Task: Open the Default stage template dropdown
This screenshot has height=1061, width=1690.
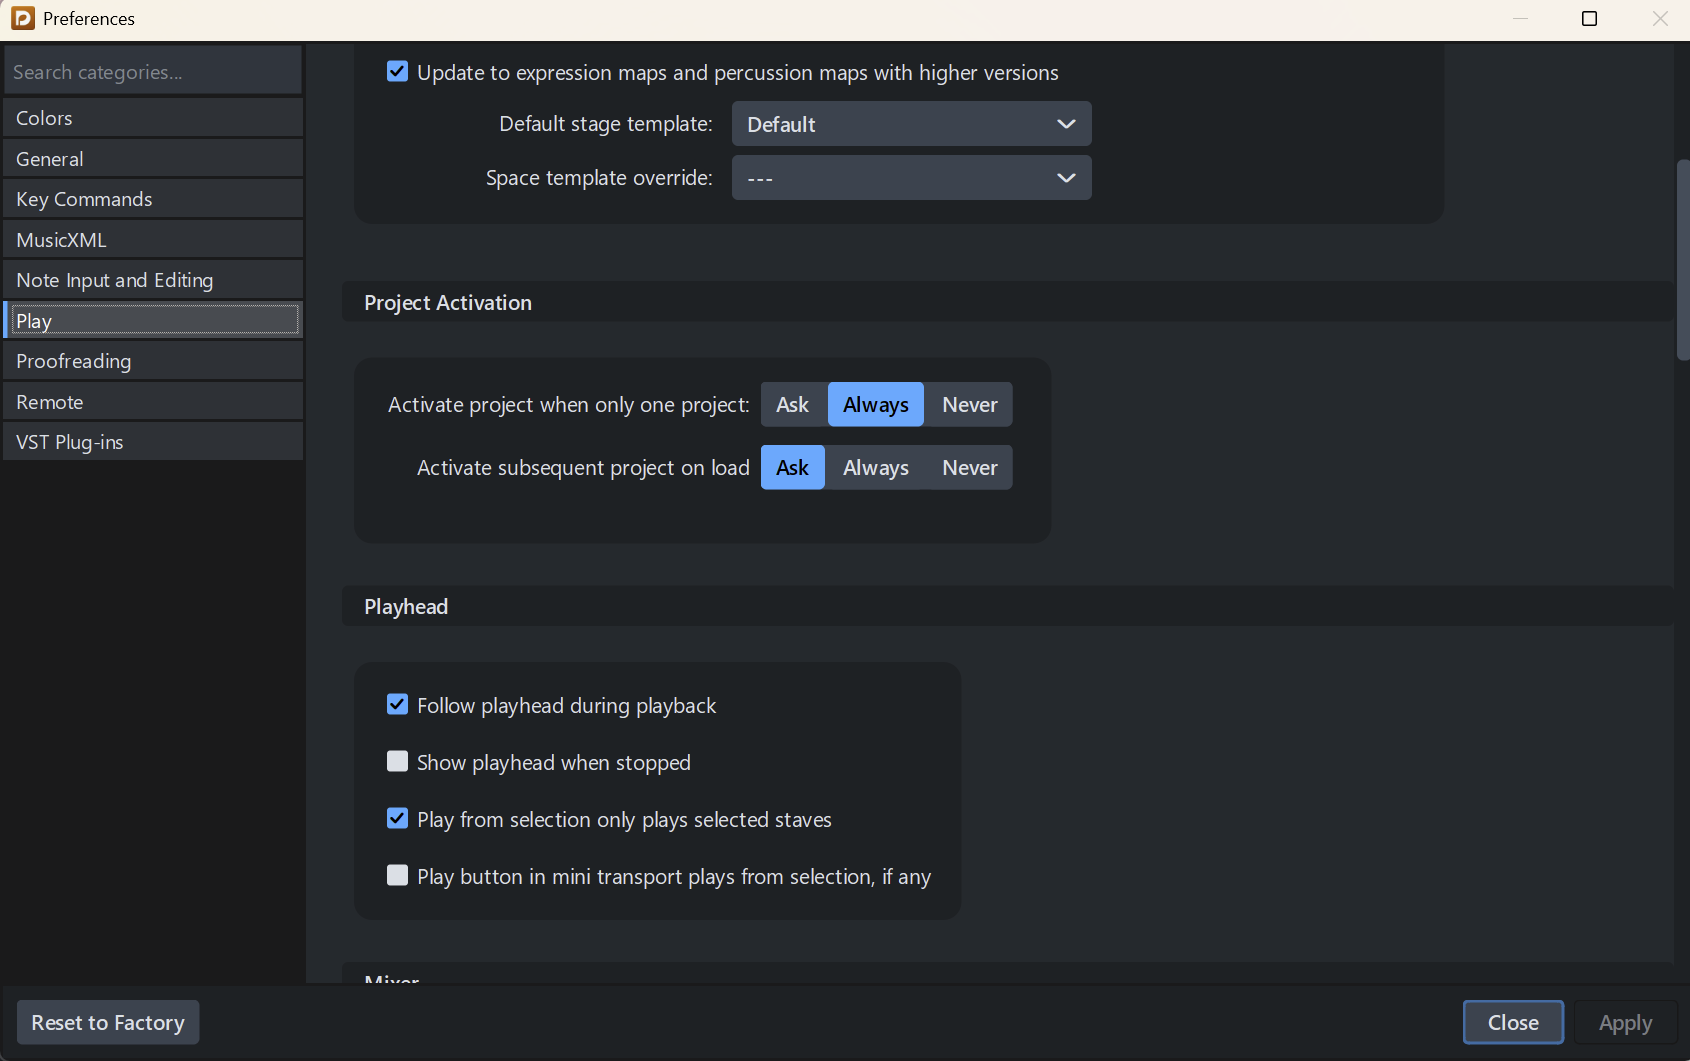Action: click(x=911, y=124)
